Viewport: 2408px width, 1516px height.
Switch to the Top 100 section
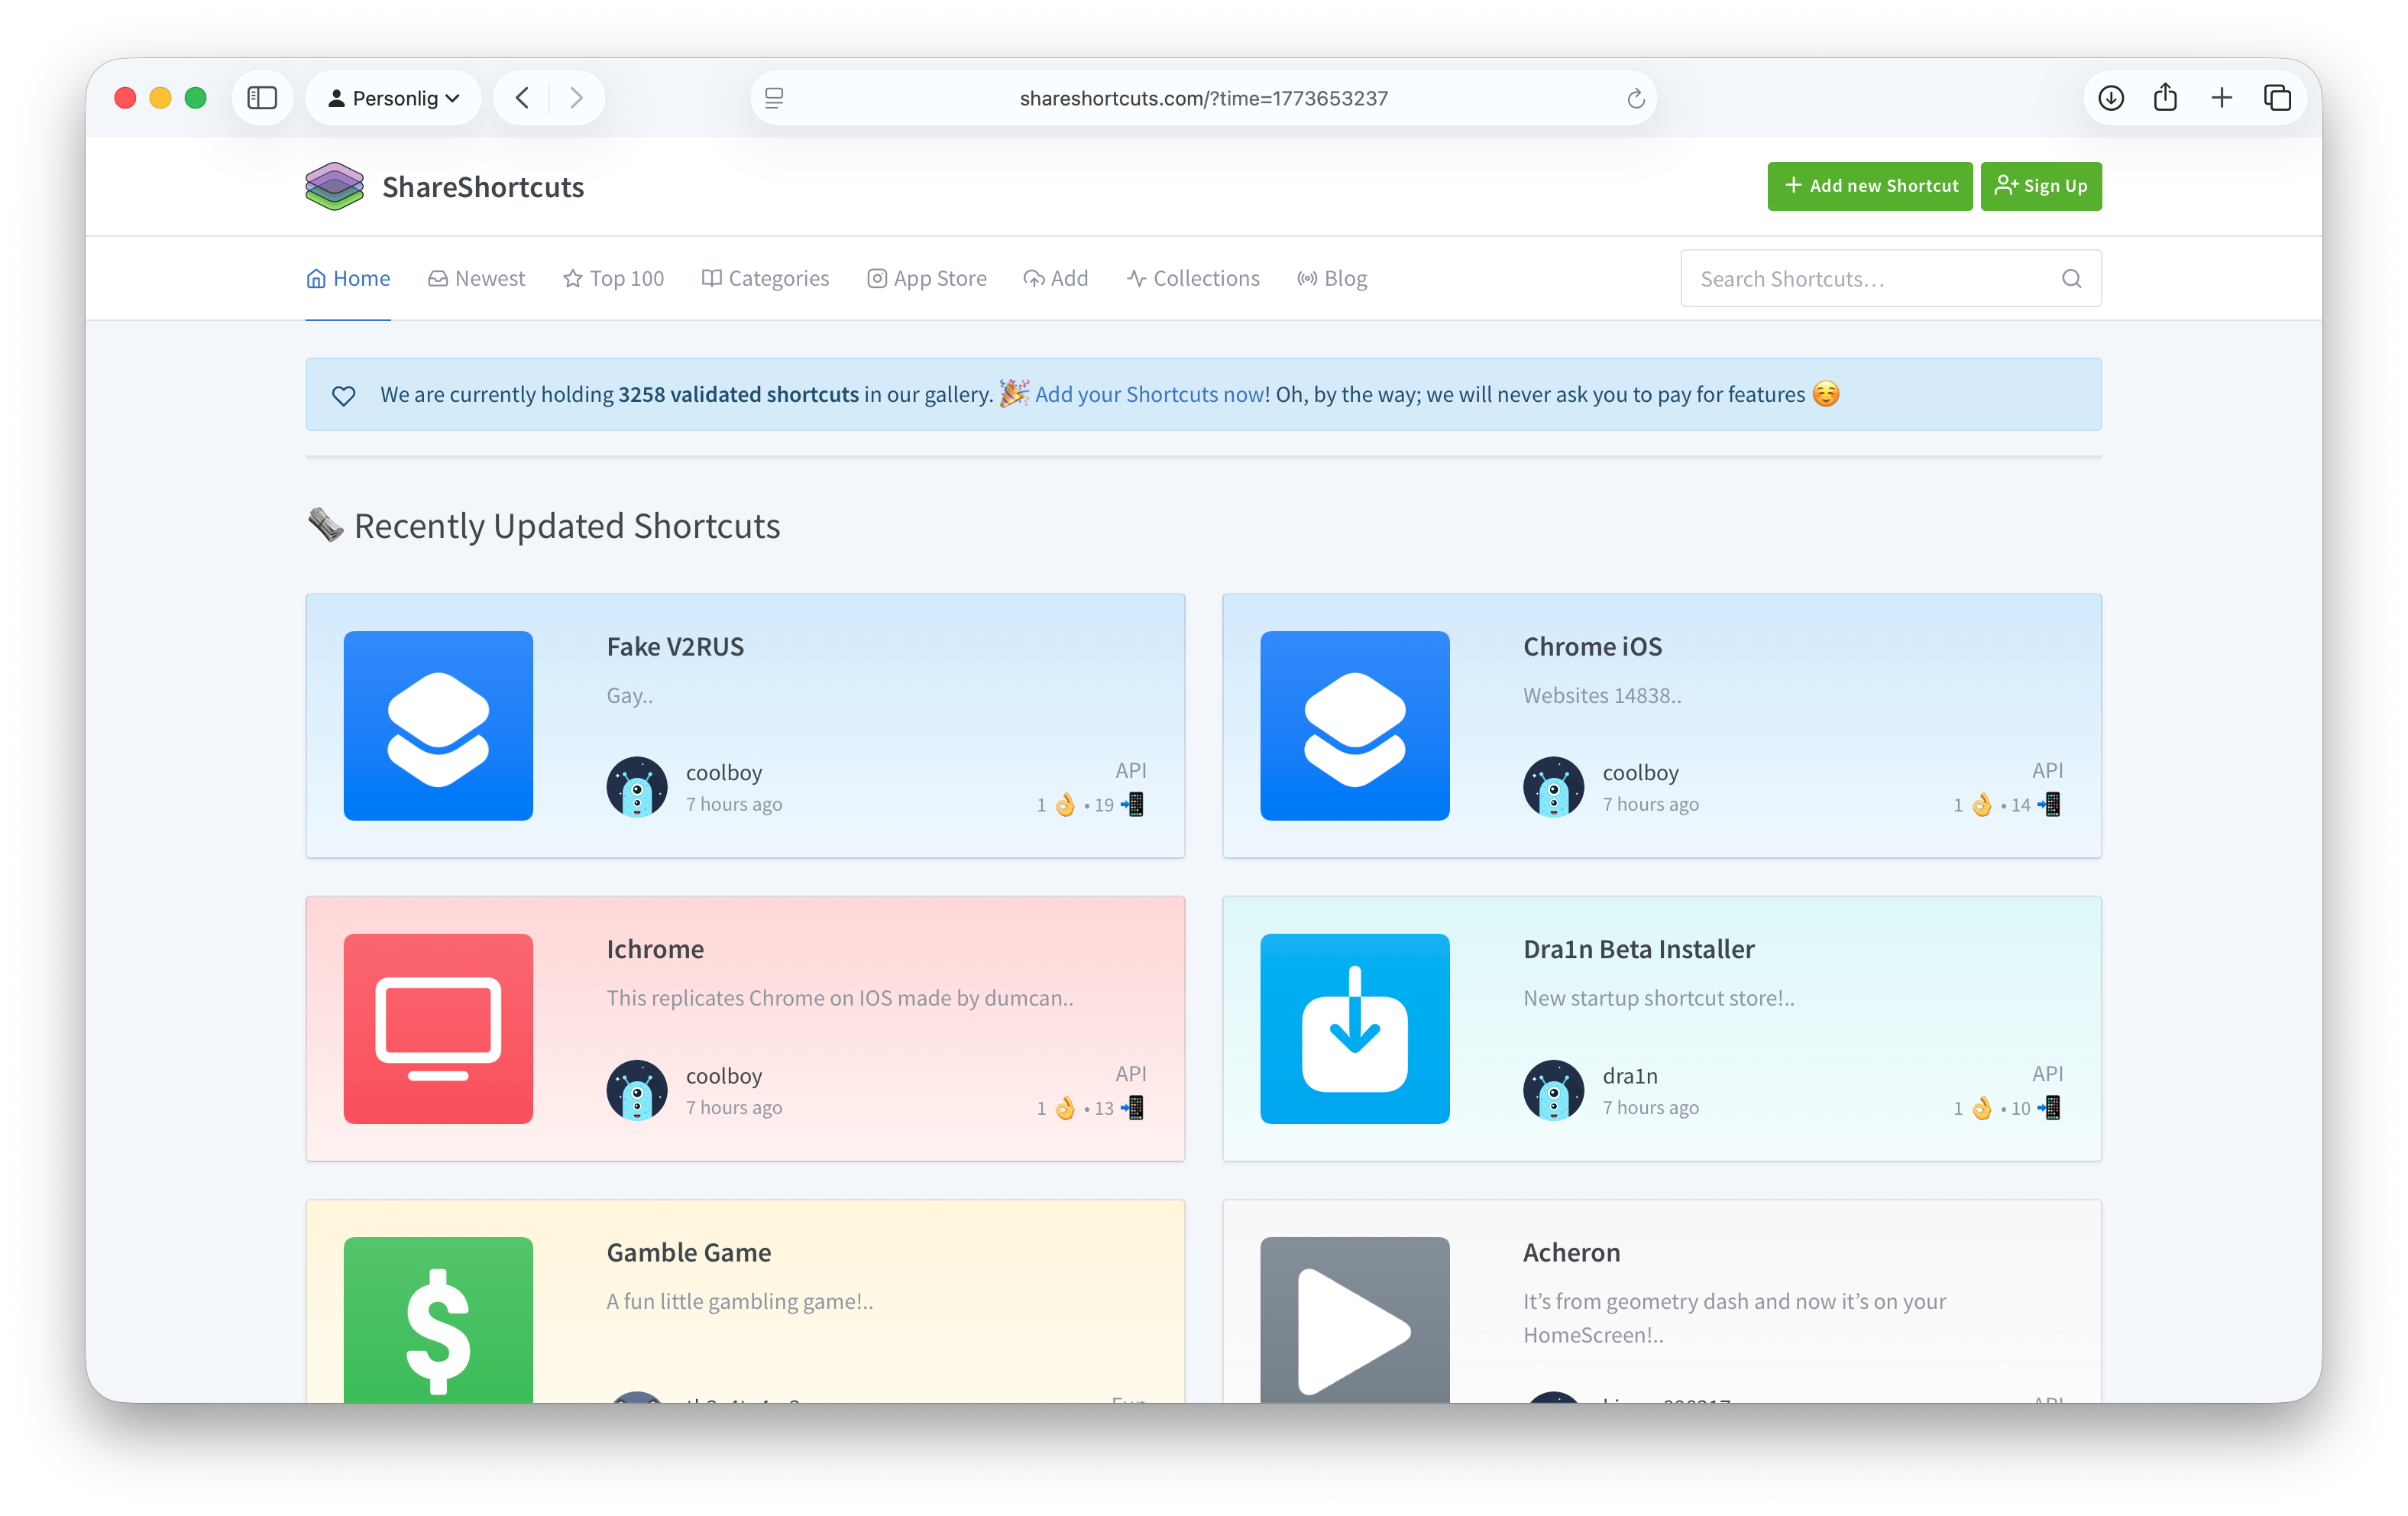613,278
